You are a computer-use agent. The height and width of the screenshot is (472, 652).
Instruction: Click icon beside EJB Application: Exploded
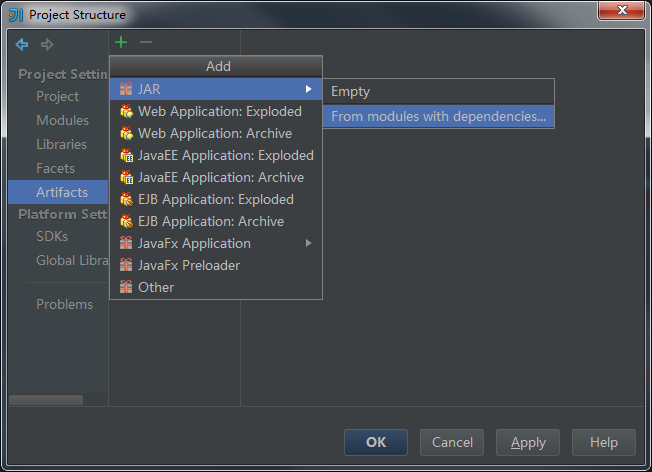(x=126, y=199)
